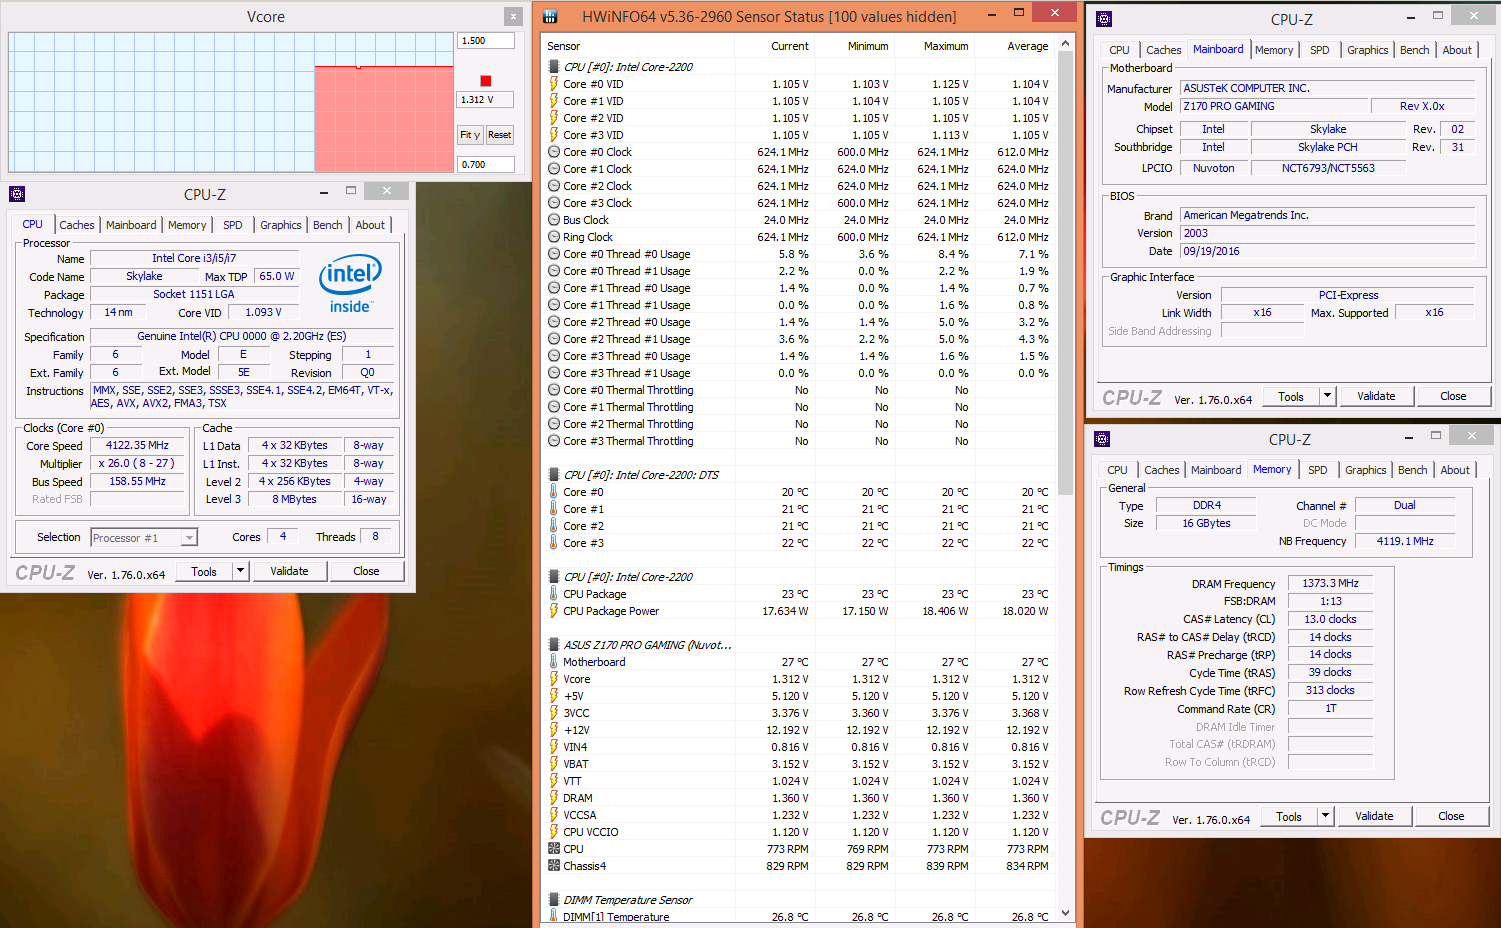Select the NB Frequency value 4119.1 MHz

1405,542
